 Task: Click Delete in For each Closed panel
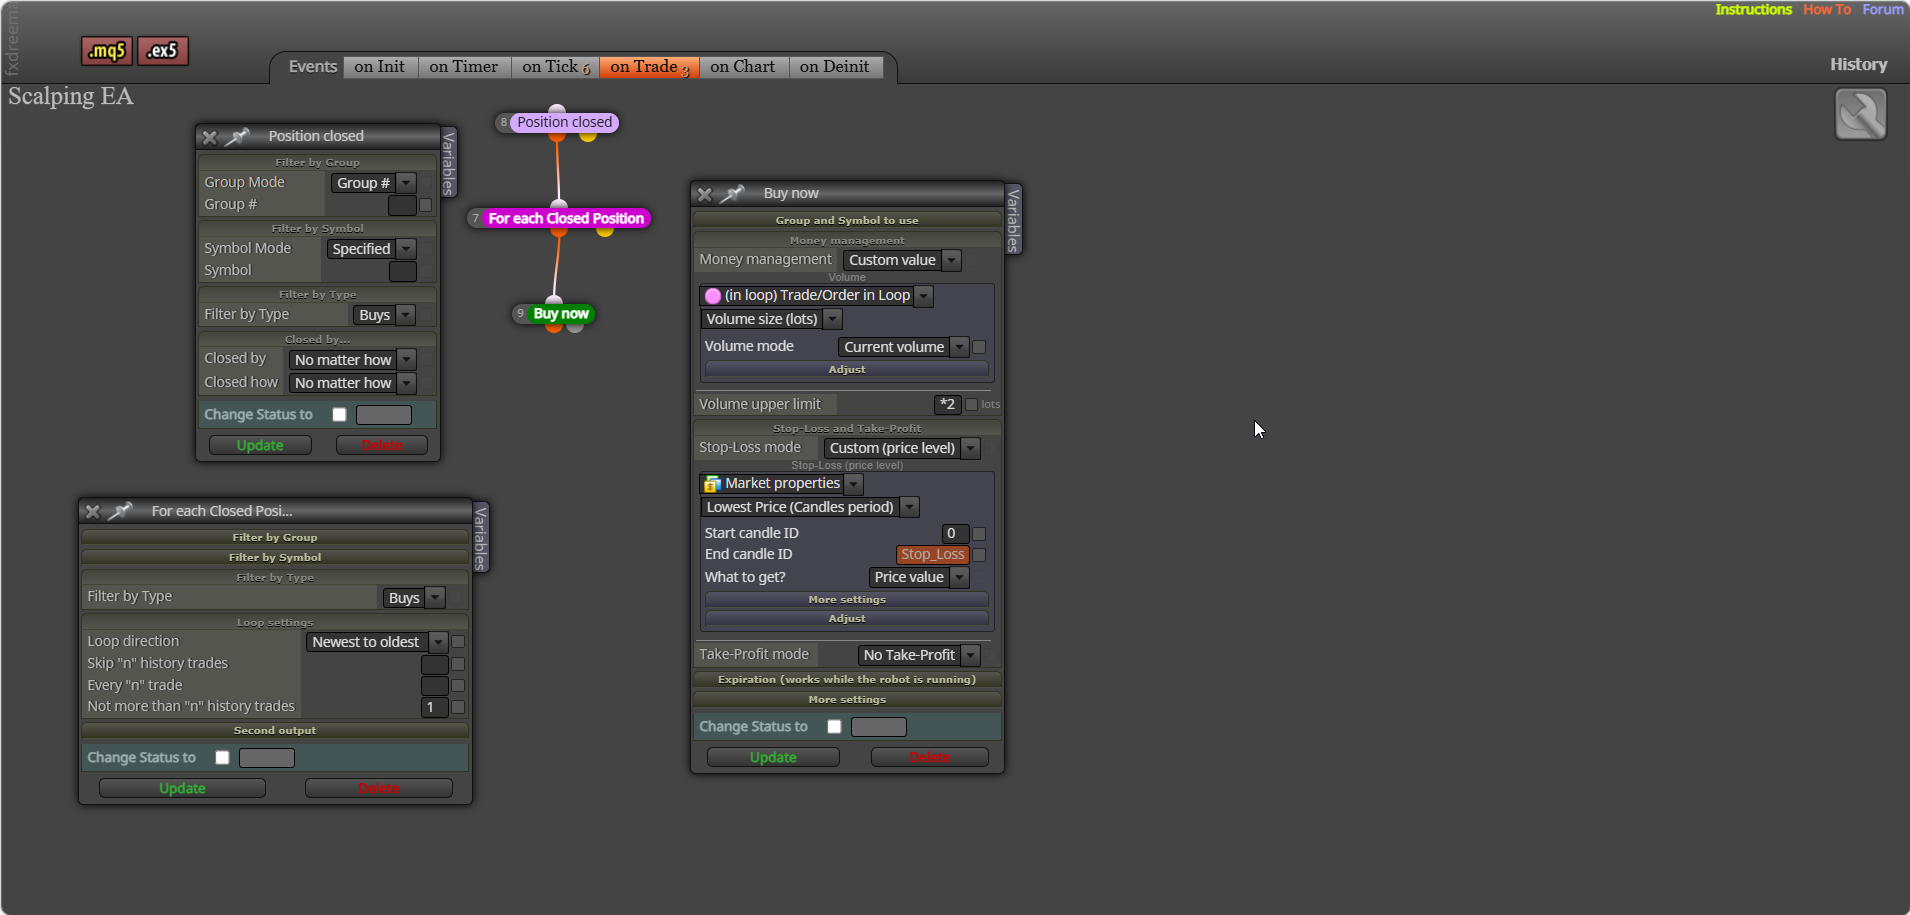coord(379,788)
